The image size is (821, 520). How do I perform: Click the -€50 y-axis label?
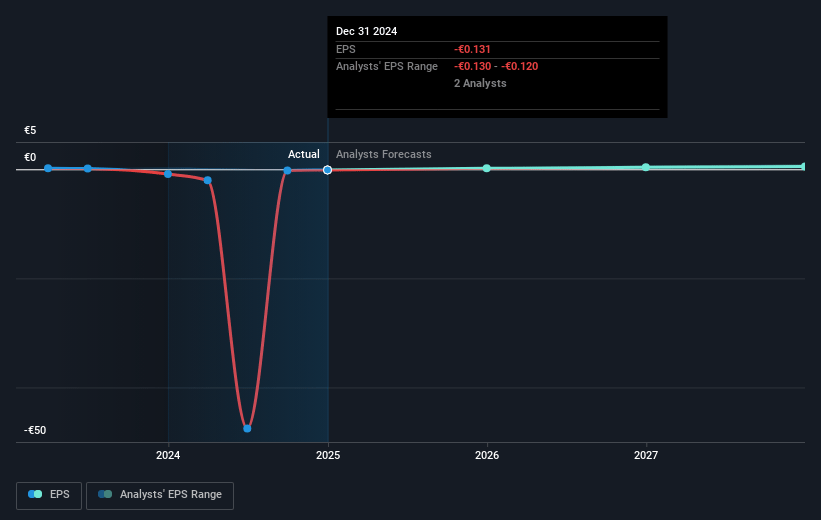click(35, 430)
